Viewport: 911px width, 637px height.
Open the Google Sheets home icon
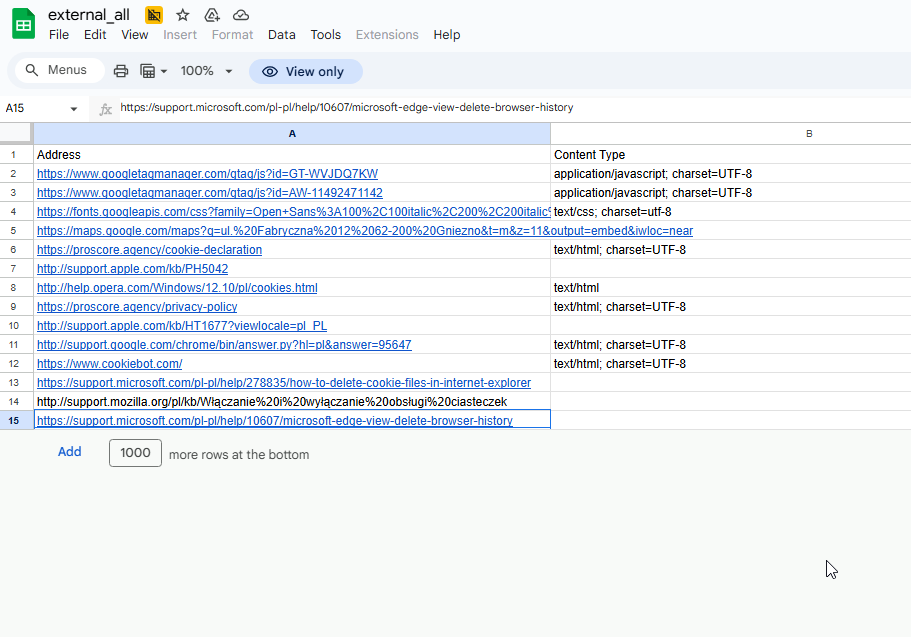[x=24, y=24]
